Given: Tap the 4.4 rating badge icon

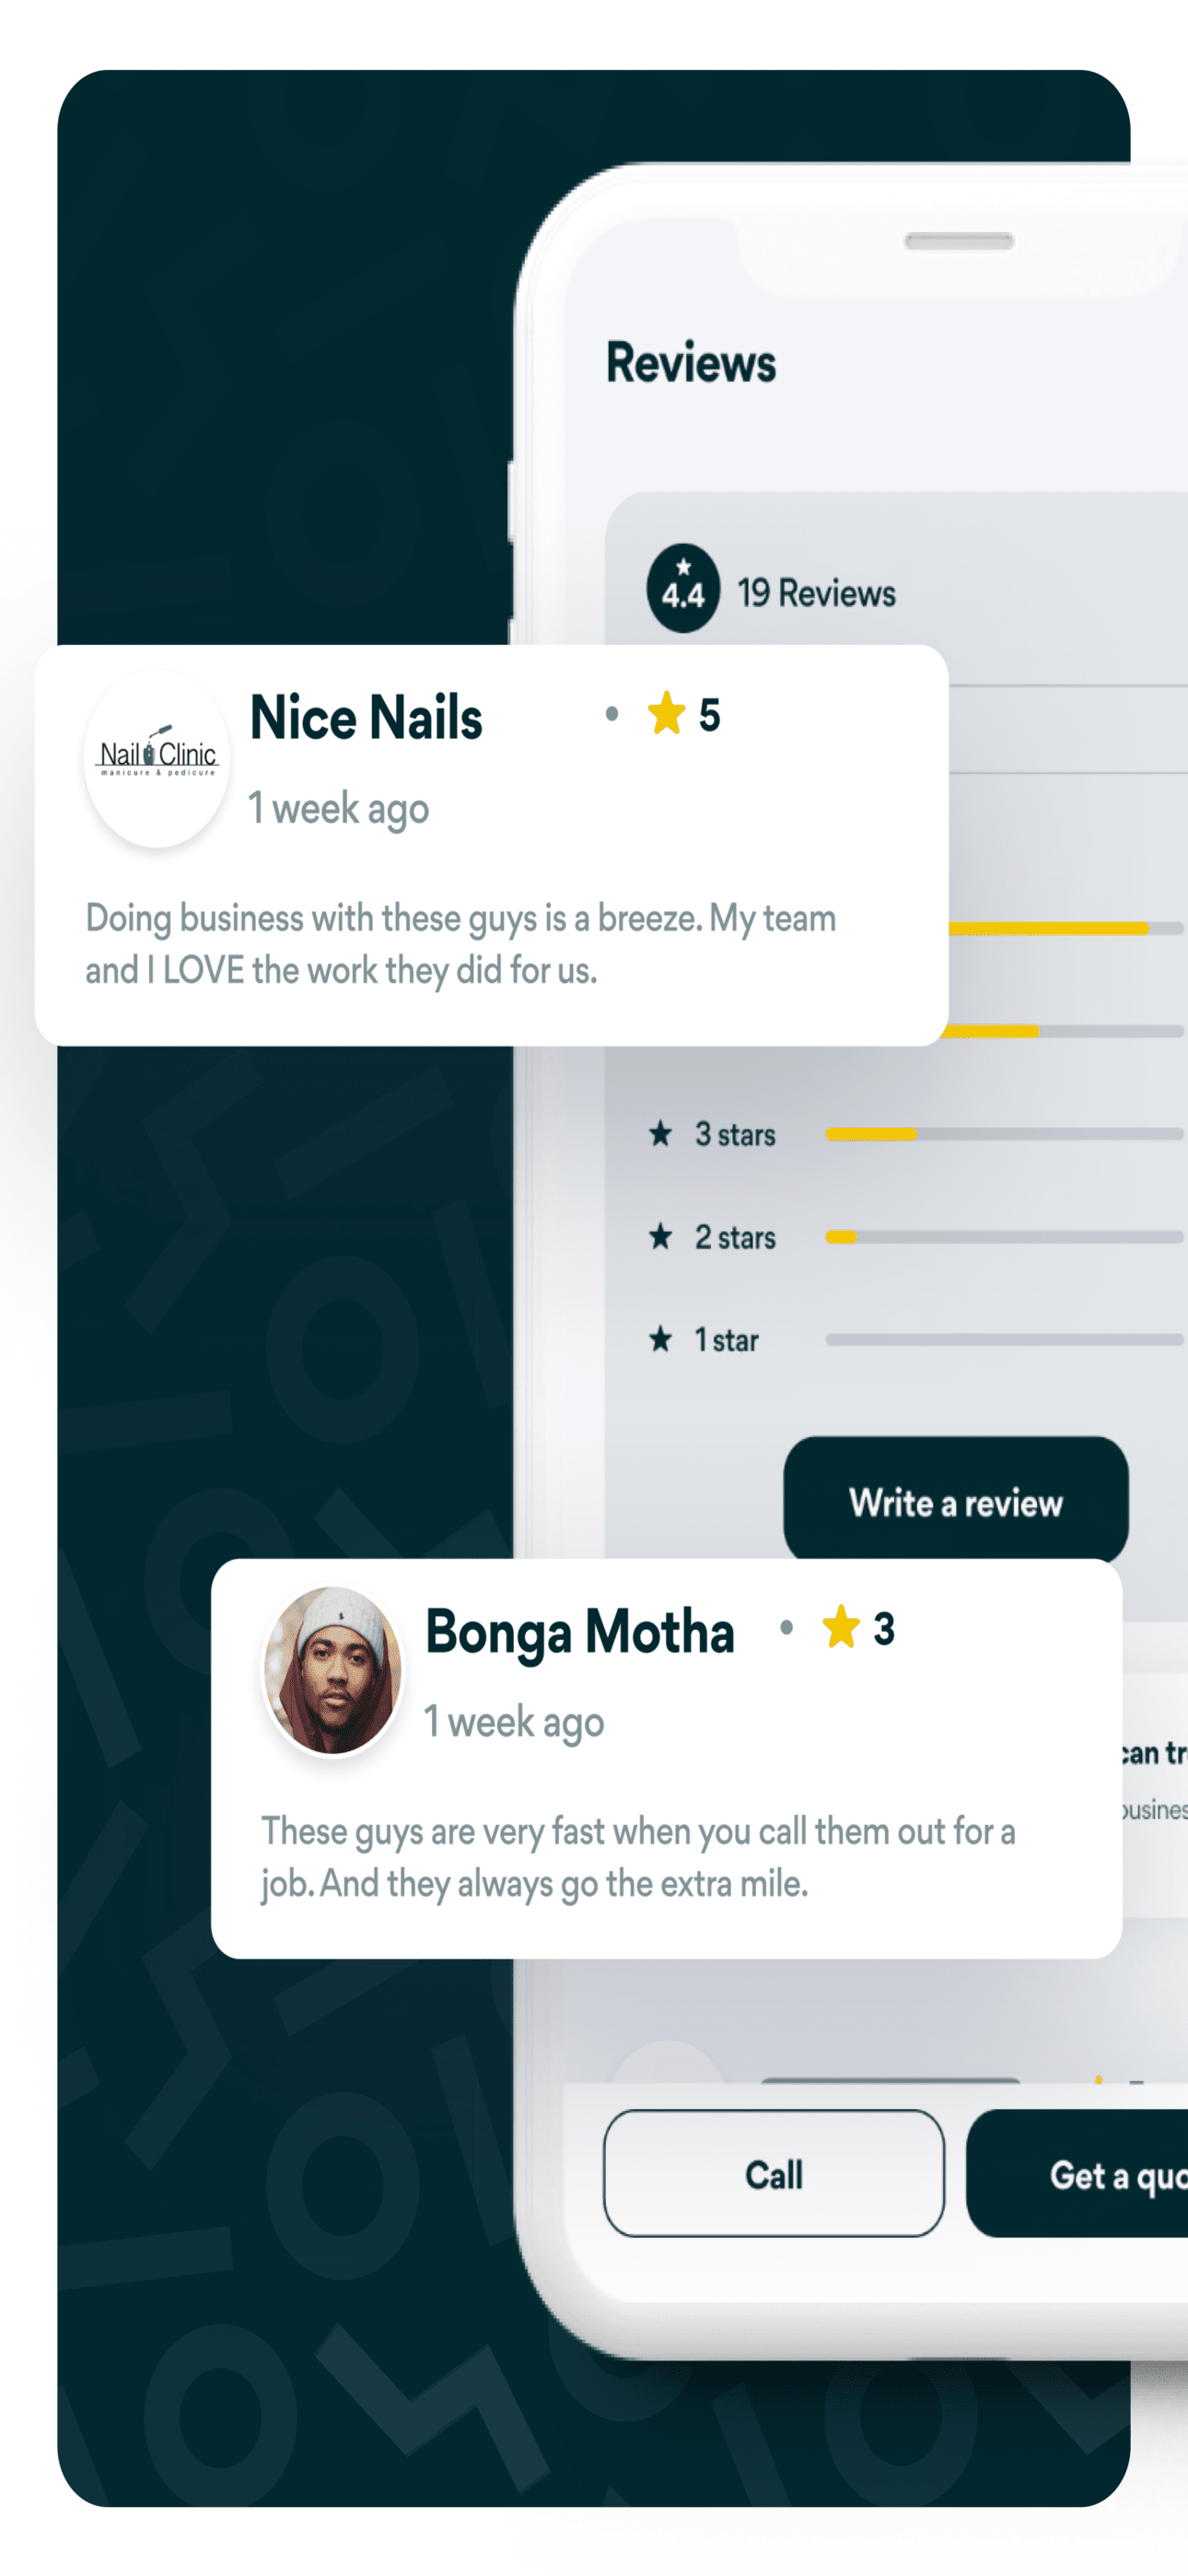Looking at the screenshot, I should pyautogui.click(x=683, y=588).
